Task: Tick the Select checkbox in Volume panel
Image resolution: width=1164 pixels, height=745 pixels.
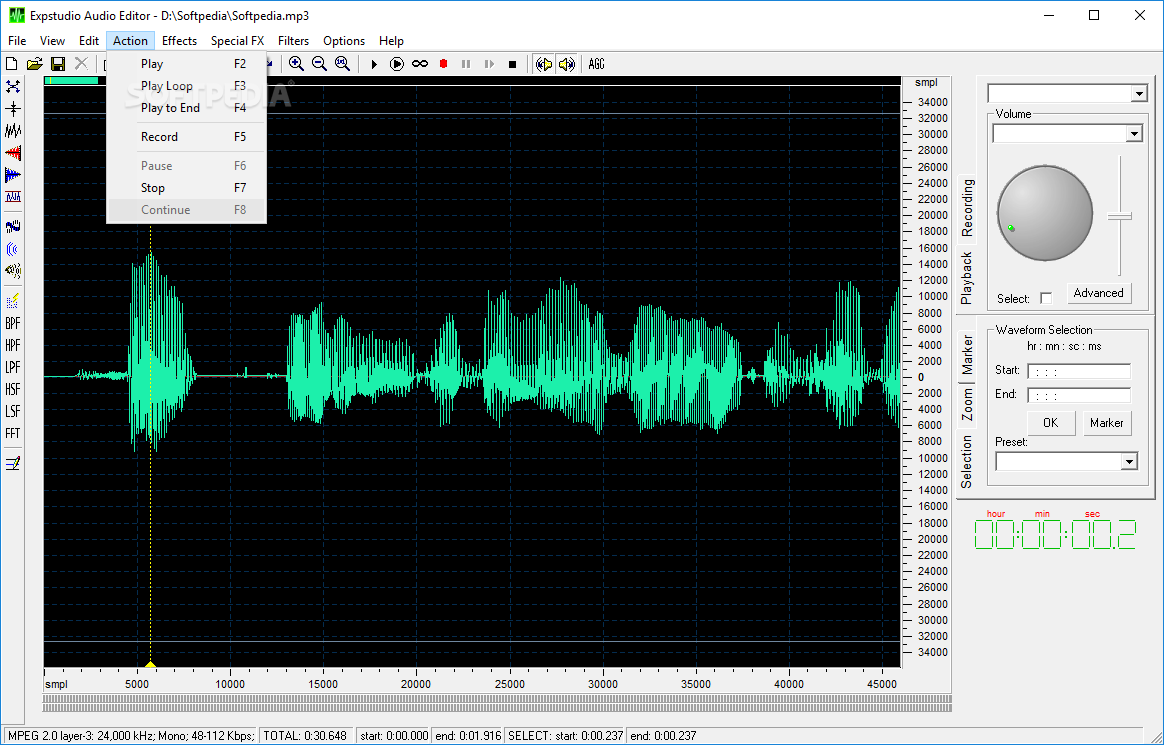Action: tap(1046, 298)
